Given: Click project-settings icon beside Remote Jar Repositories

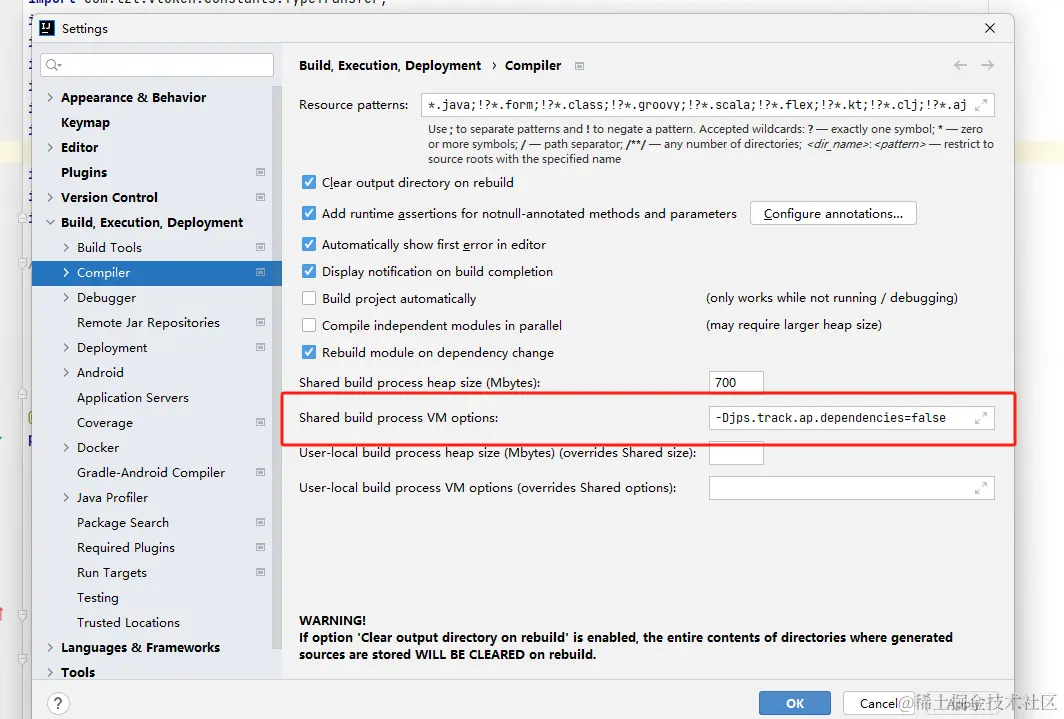Looking at the screenshot, I should pyautogui.click(x=261, y=322).
